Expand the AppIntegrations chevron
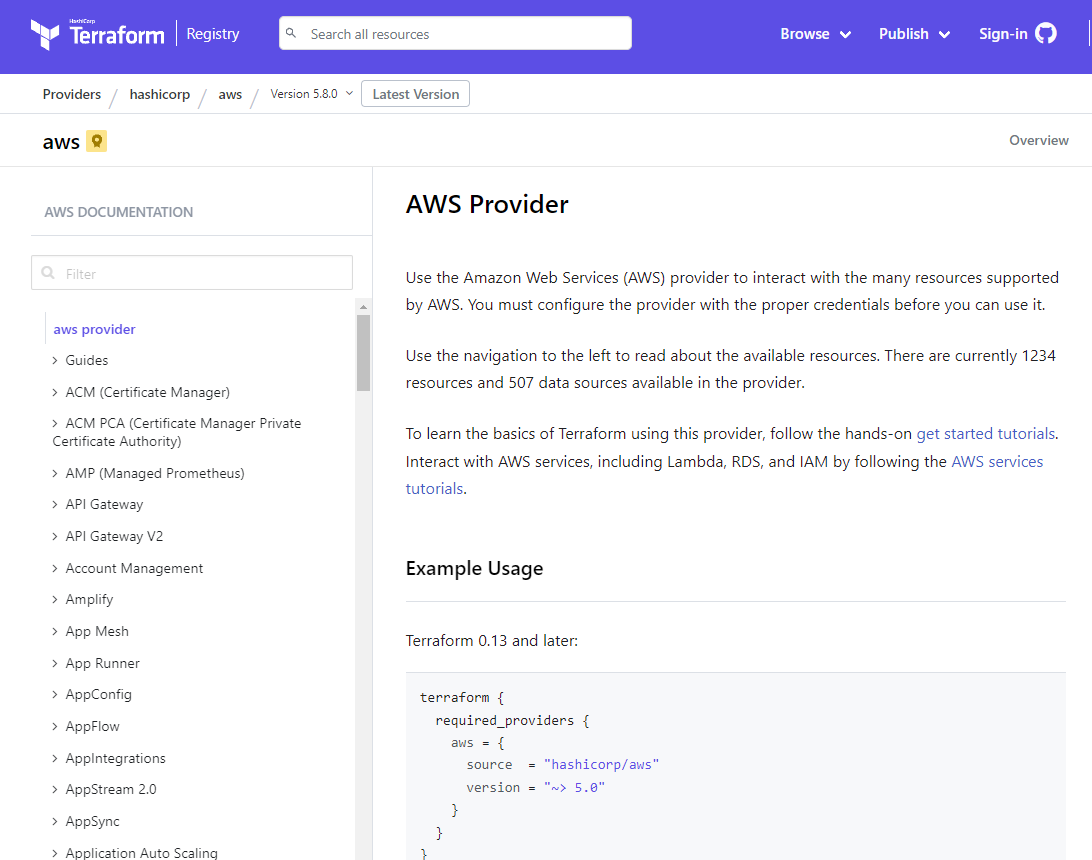This screenshot has height=860, width=1092. [55, 758]
